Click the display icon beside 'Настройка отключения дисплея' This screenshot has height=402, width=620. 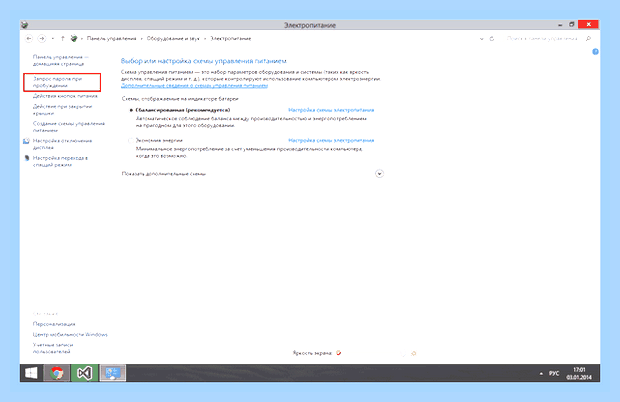26,141
